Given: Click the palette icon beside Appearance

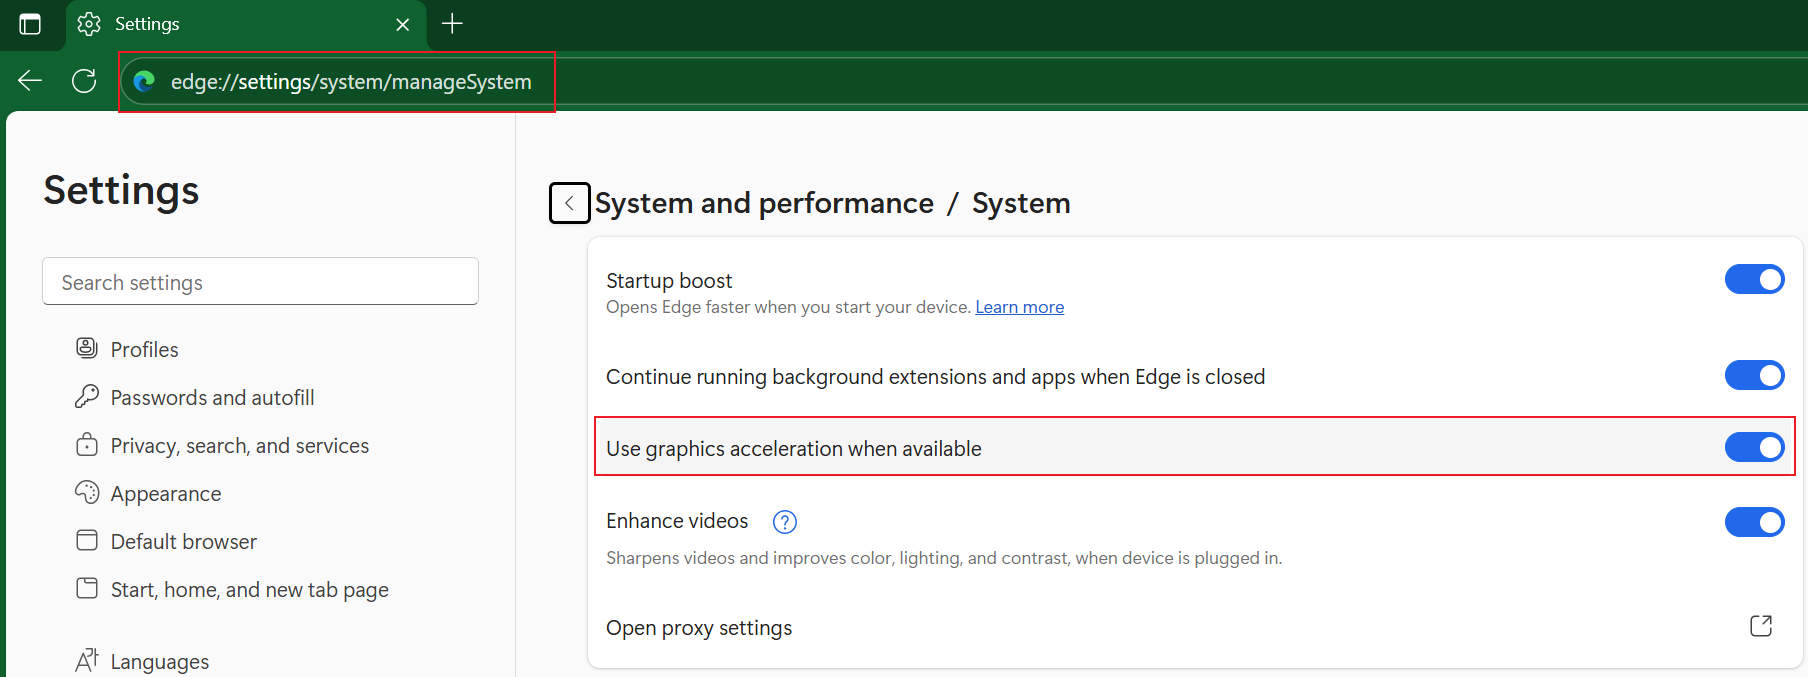Looking at the screenshot, I should point(87,492).
